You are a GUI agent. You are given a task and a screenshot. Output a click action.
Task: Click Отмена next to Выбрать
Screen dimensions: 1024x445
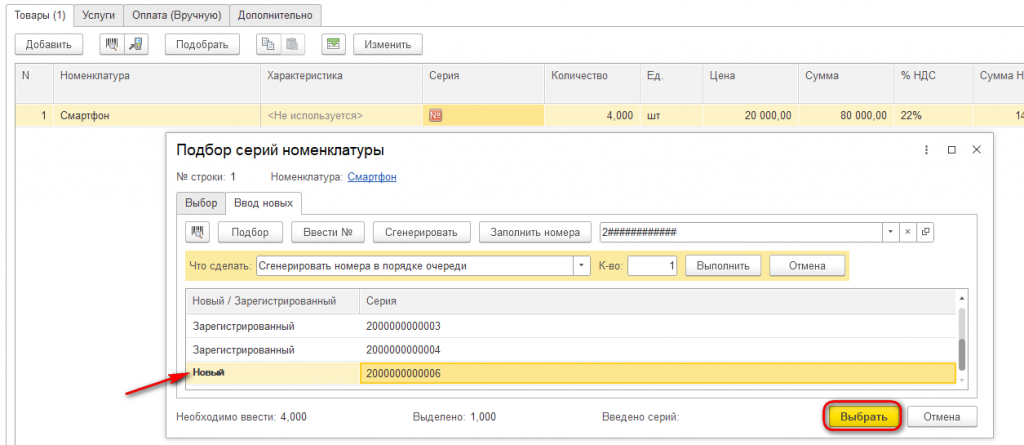tap(942, 416)
